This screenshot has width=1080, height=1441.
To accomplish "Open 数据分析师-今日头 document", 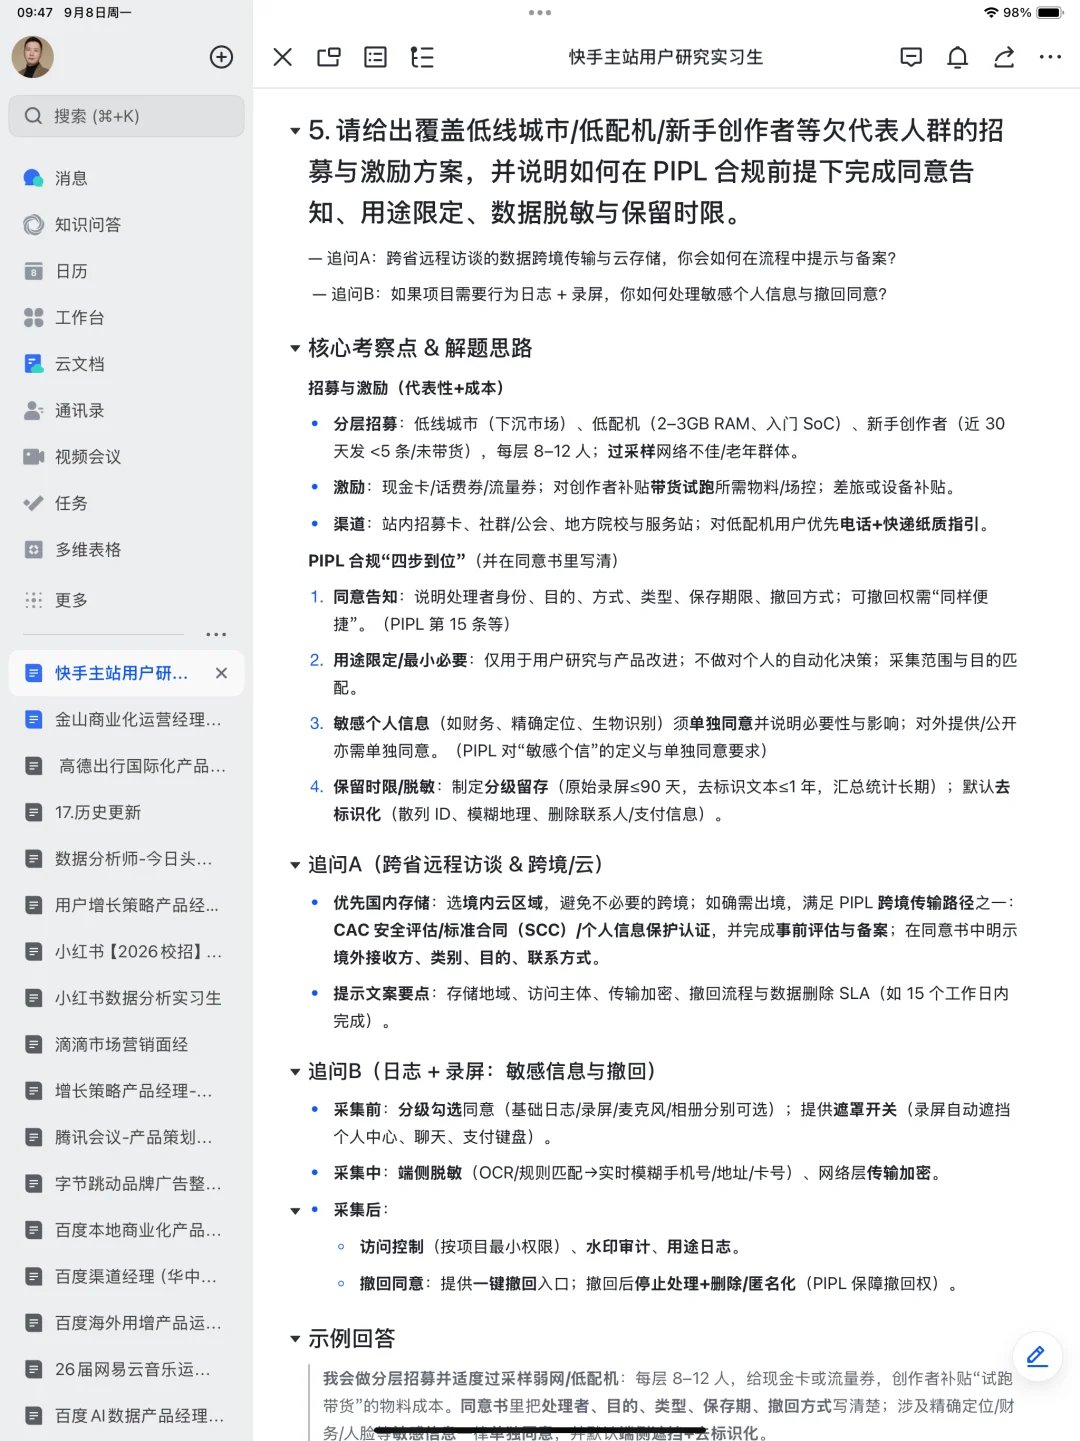I will coord(126,859).
